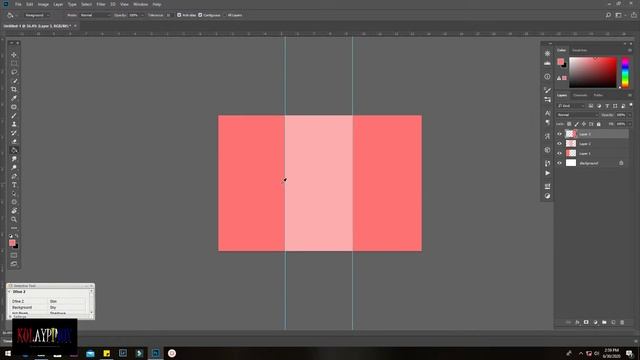Select the Paint Bucket tool
The height and width of the screenshot is (360, 640).
(14, 150)
